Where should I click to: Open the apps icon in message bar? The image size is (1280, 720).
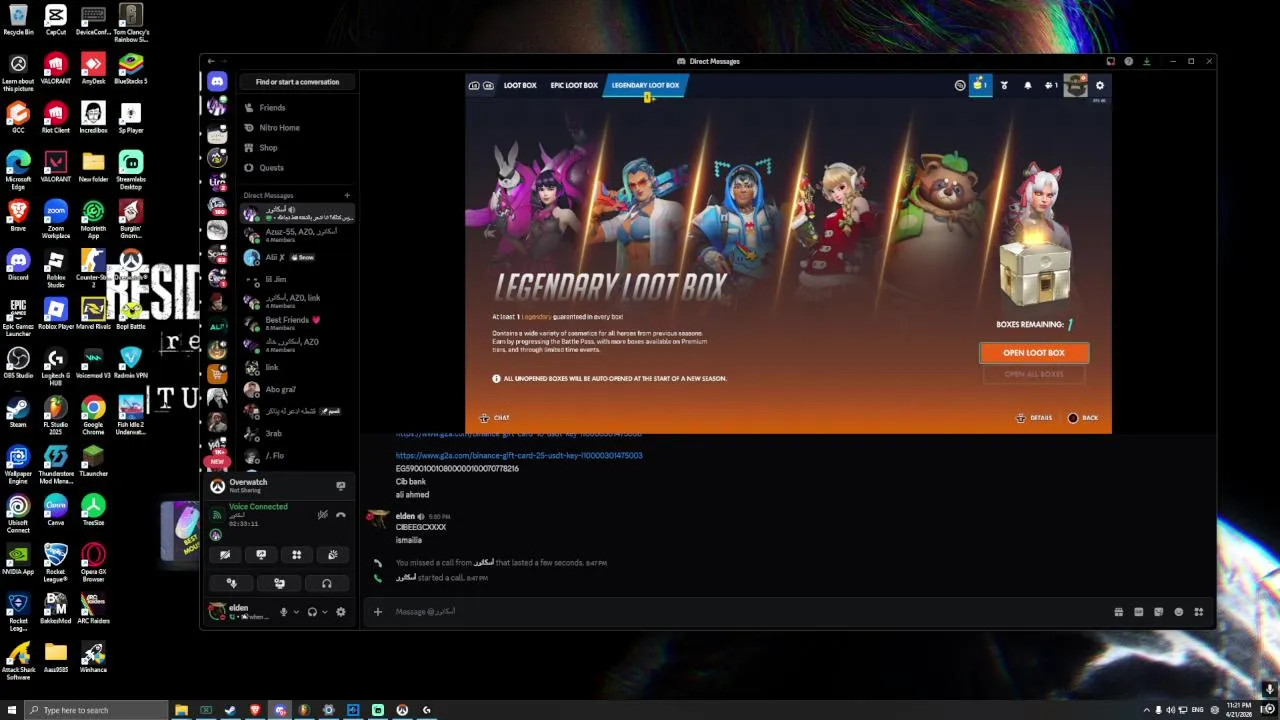point(1199,612)
